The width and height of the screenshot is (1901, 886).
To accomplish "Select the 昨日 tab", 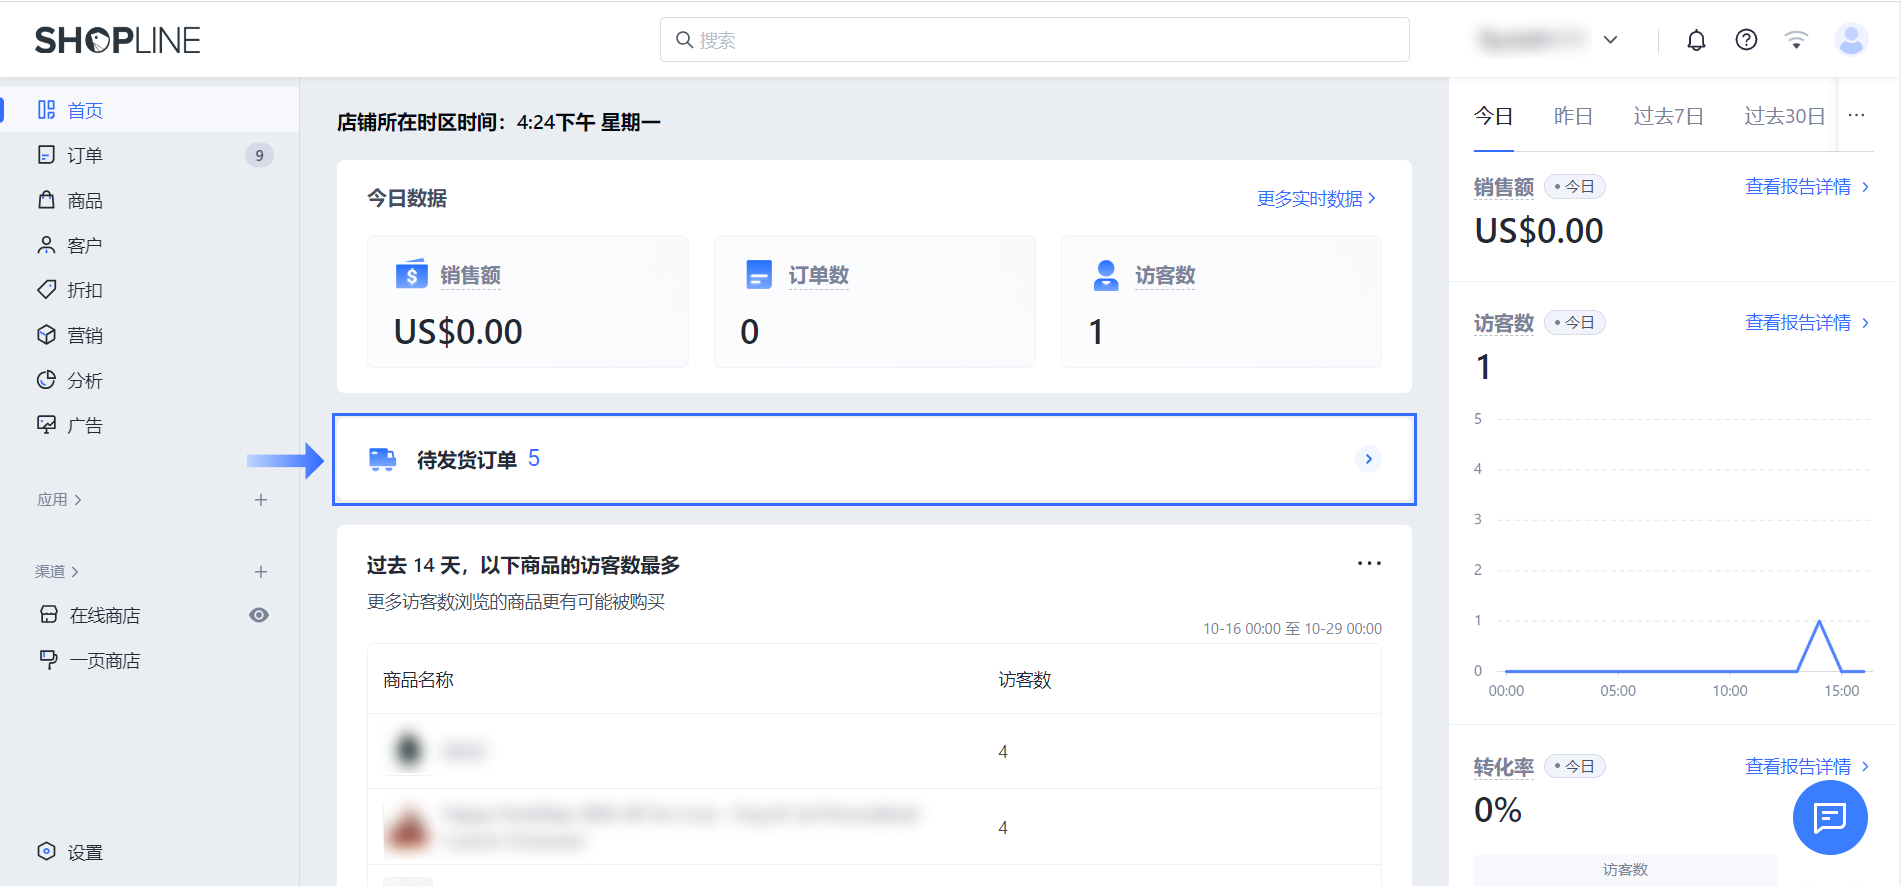I will 1573,116.
